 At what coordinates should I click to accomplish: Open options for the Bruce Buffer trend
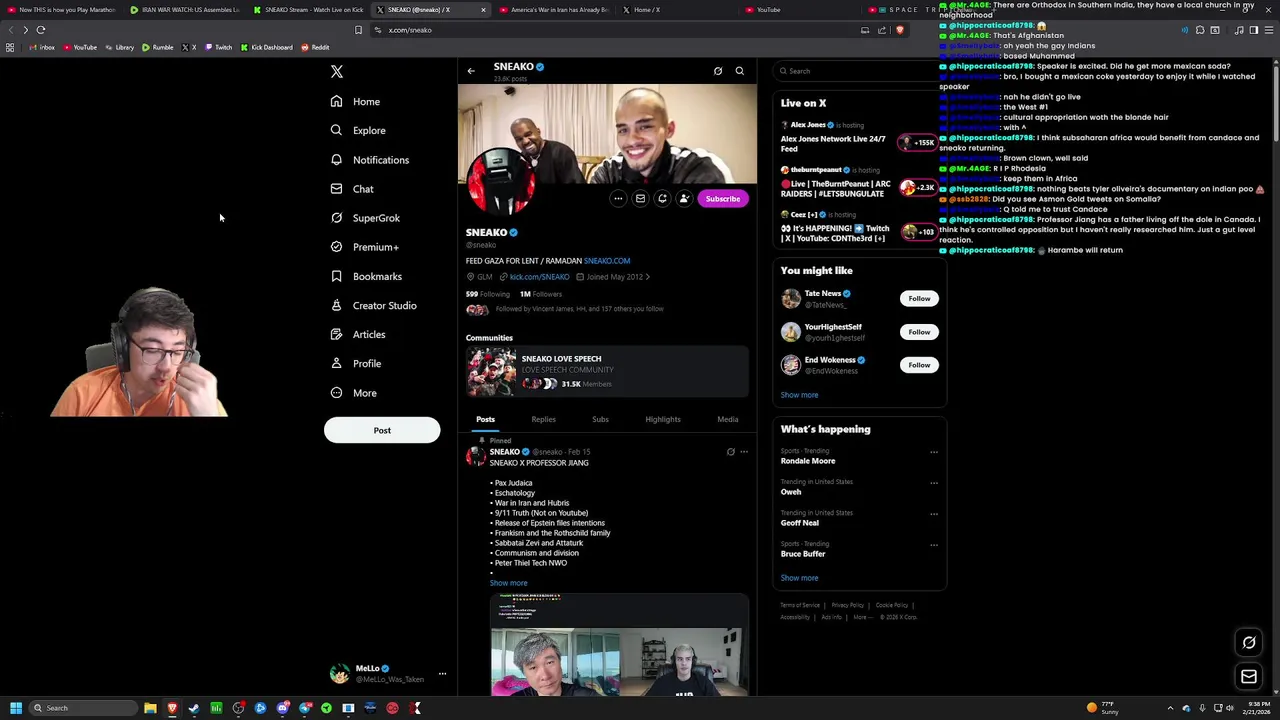934,545
